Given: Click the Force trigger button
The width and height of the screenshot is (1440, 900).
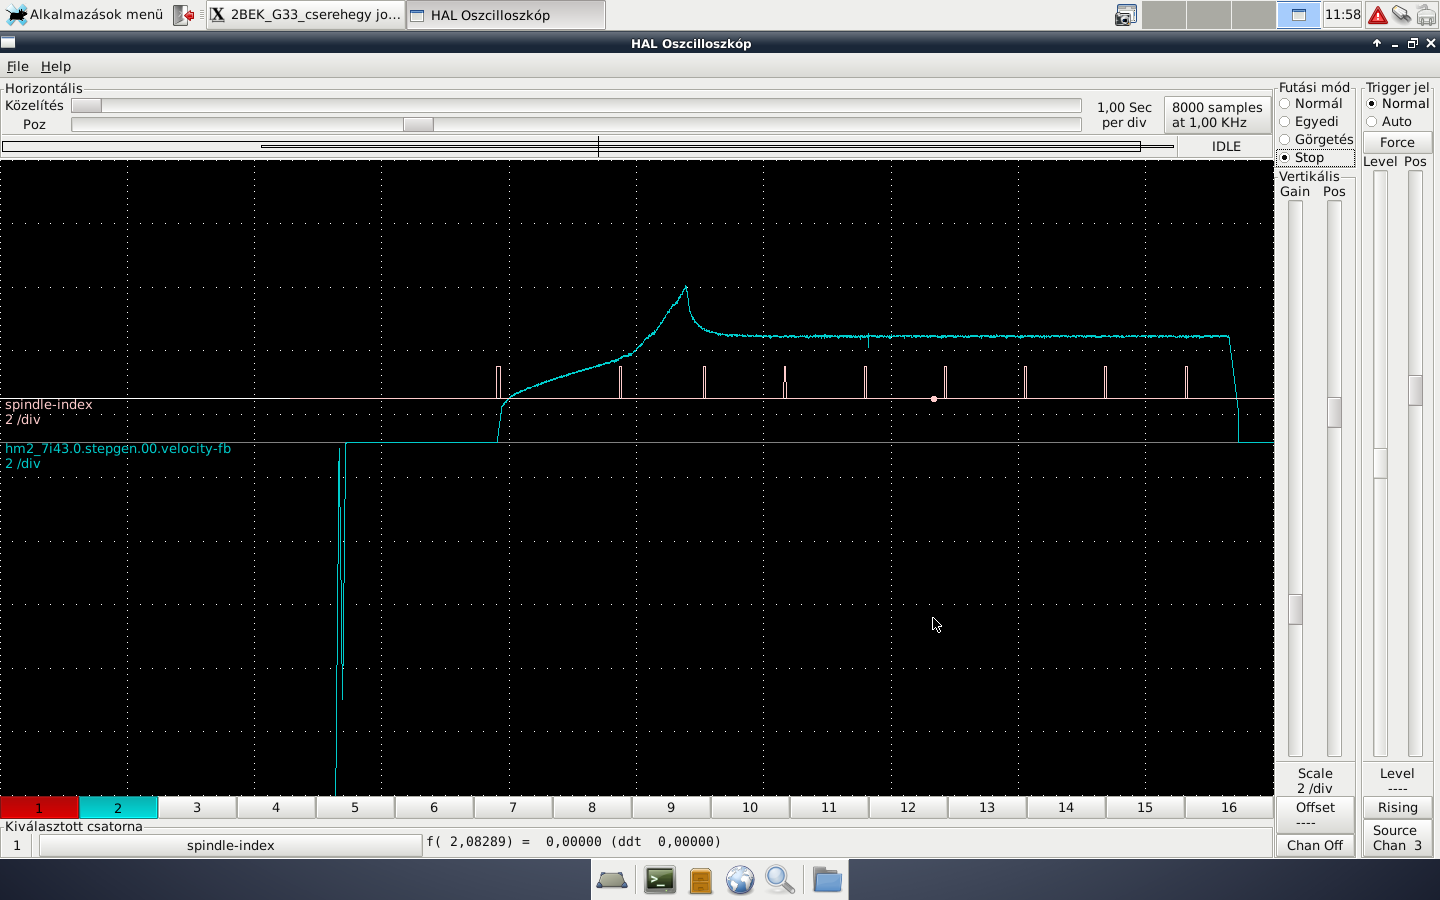Looking at the screenshot, I should click(1397, 143).
